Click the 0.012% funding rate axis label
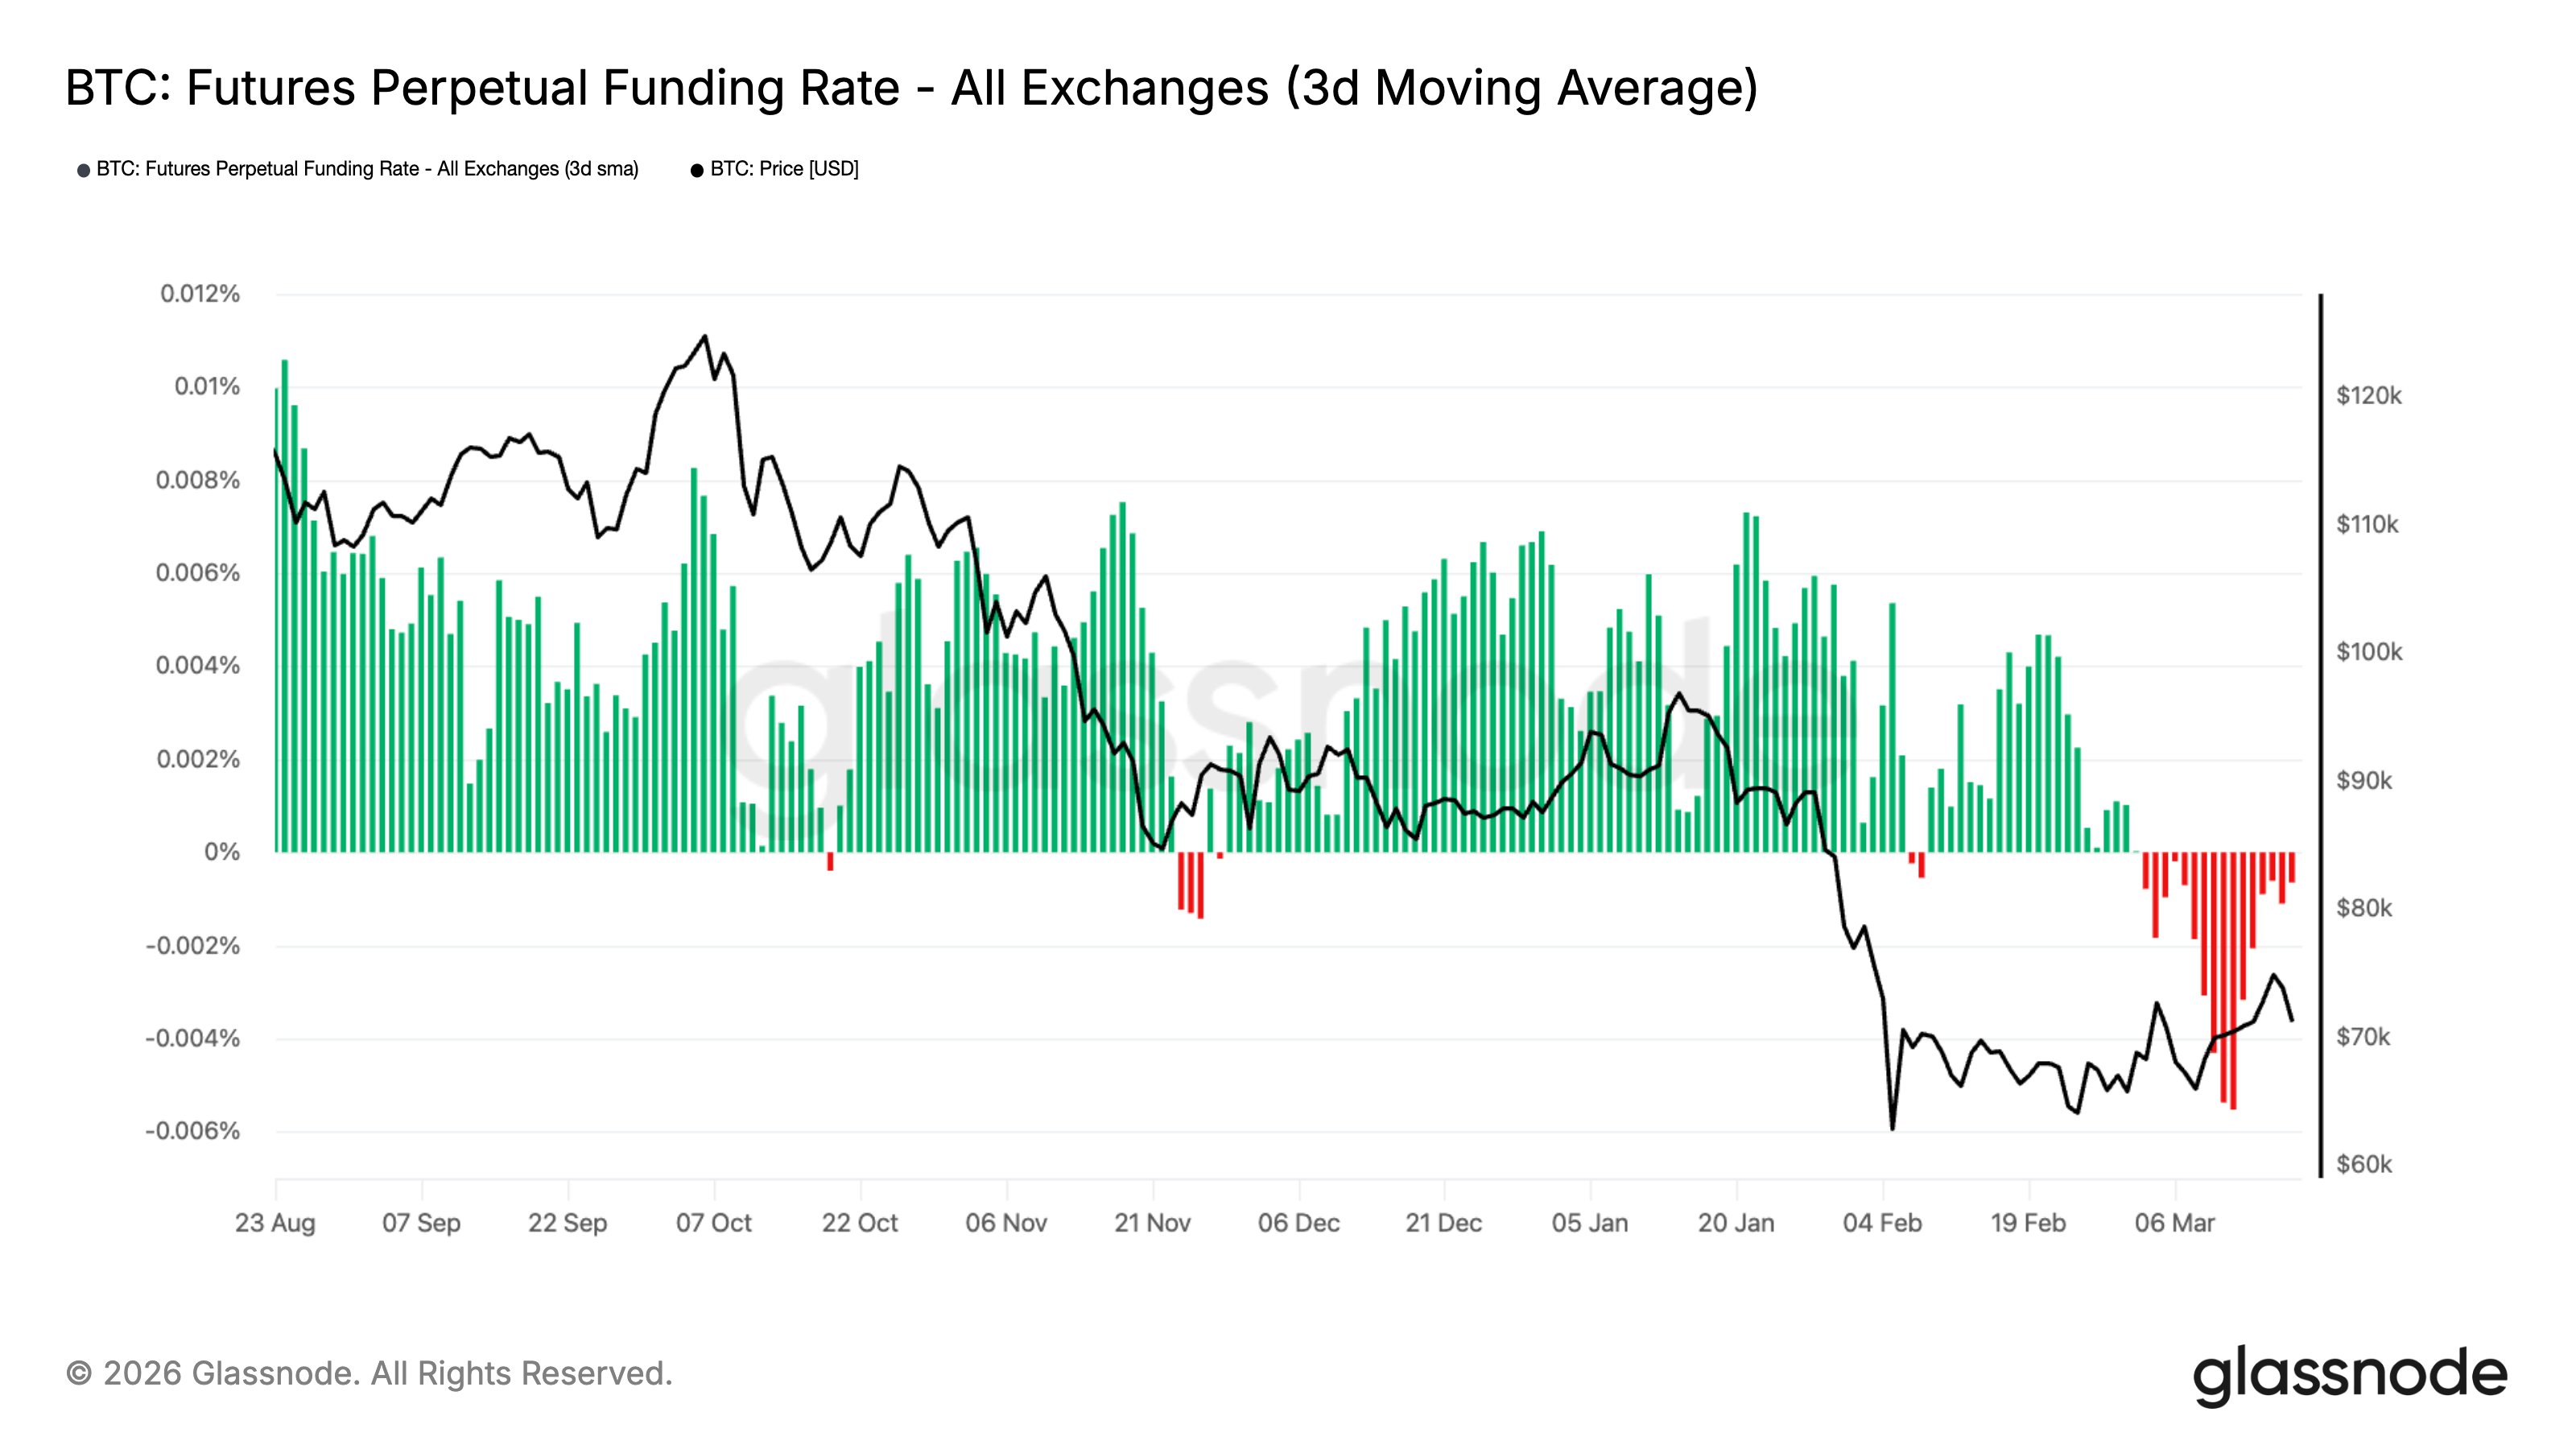2576x1449 pixels. pos(200,294)
